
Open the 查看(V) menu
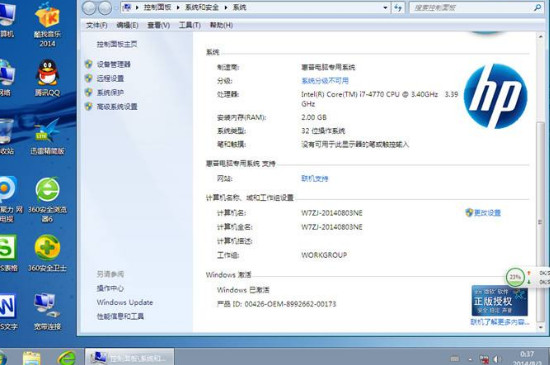tap(159, 25)
